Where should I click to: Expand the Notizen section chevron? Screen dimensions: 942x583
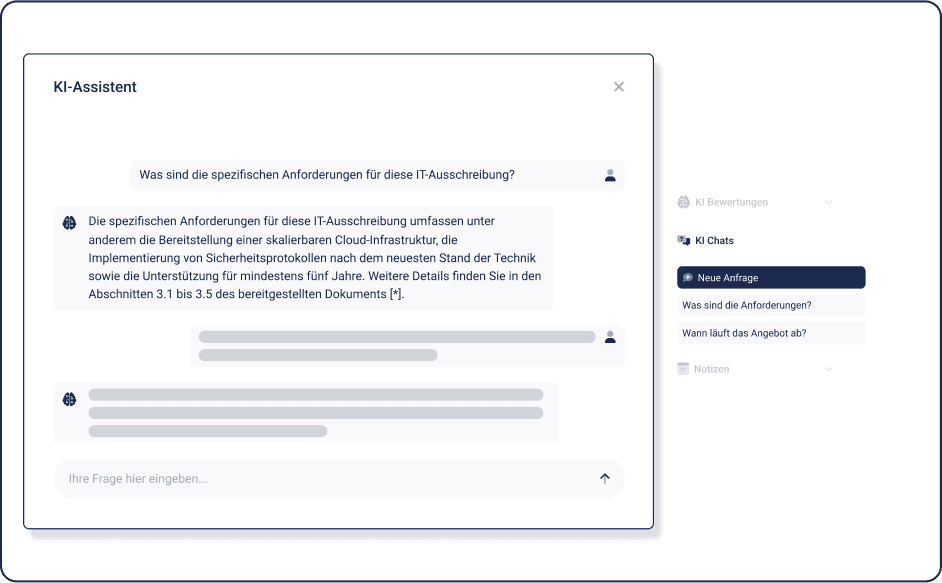coord(828,369)
